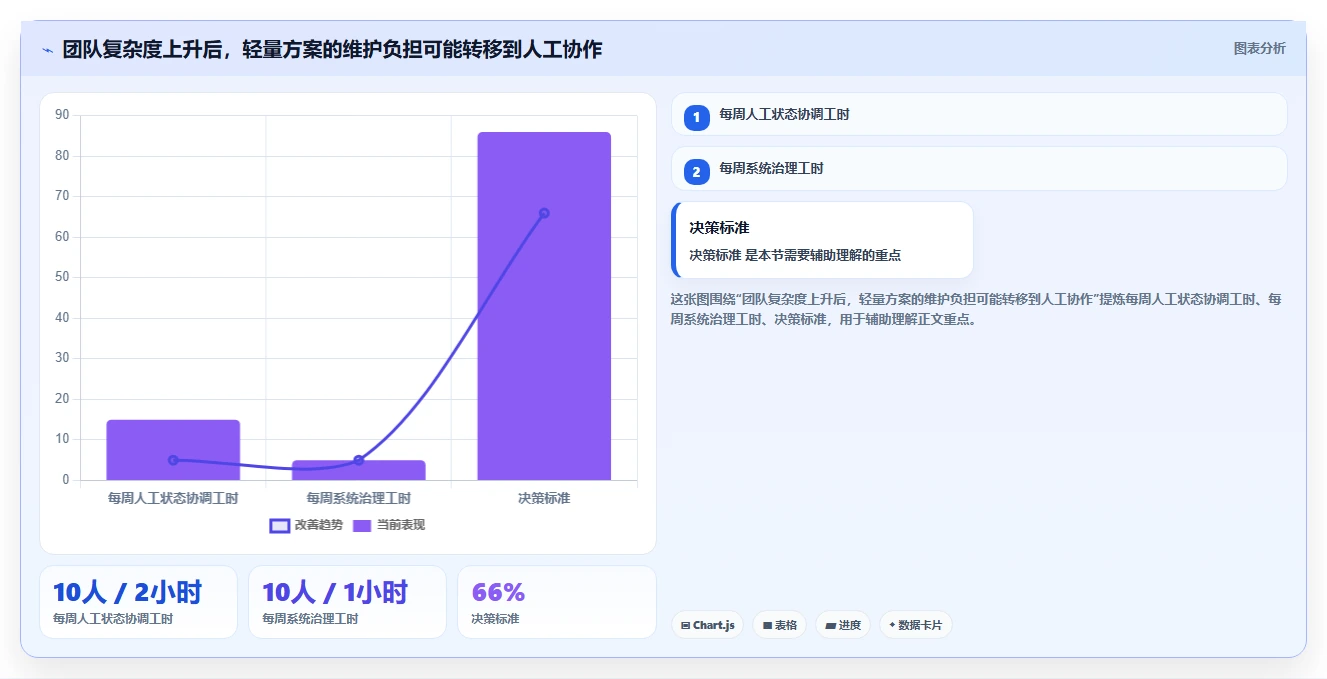Click the 10人 / 2小时 data card
Image resolution: width=1327 pixels, height=679 pixels.
coord(138,602)
